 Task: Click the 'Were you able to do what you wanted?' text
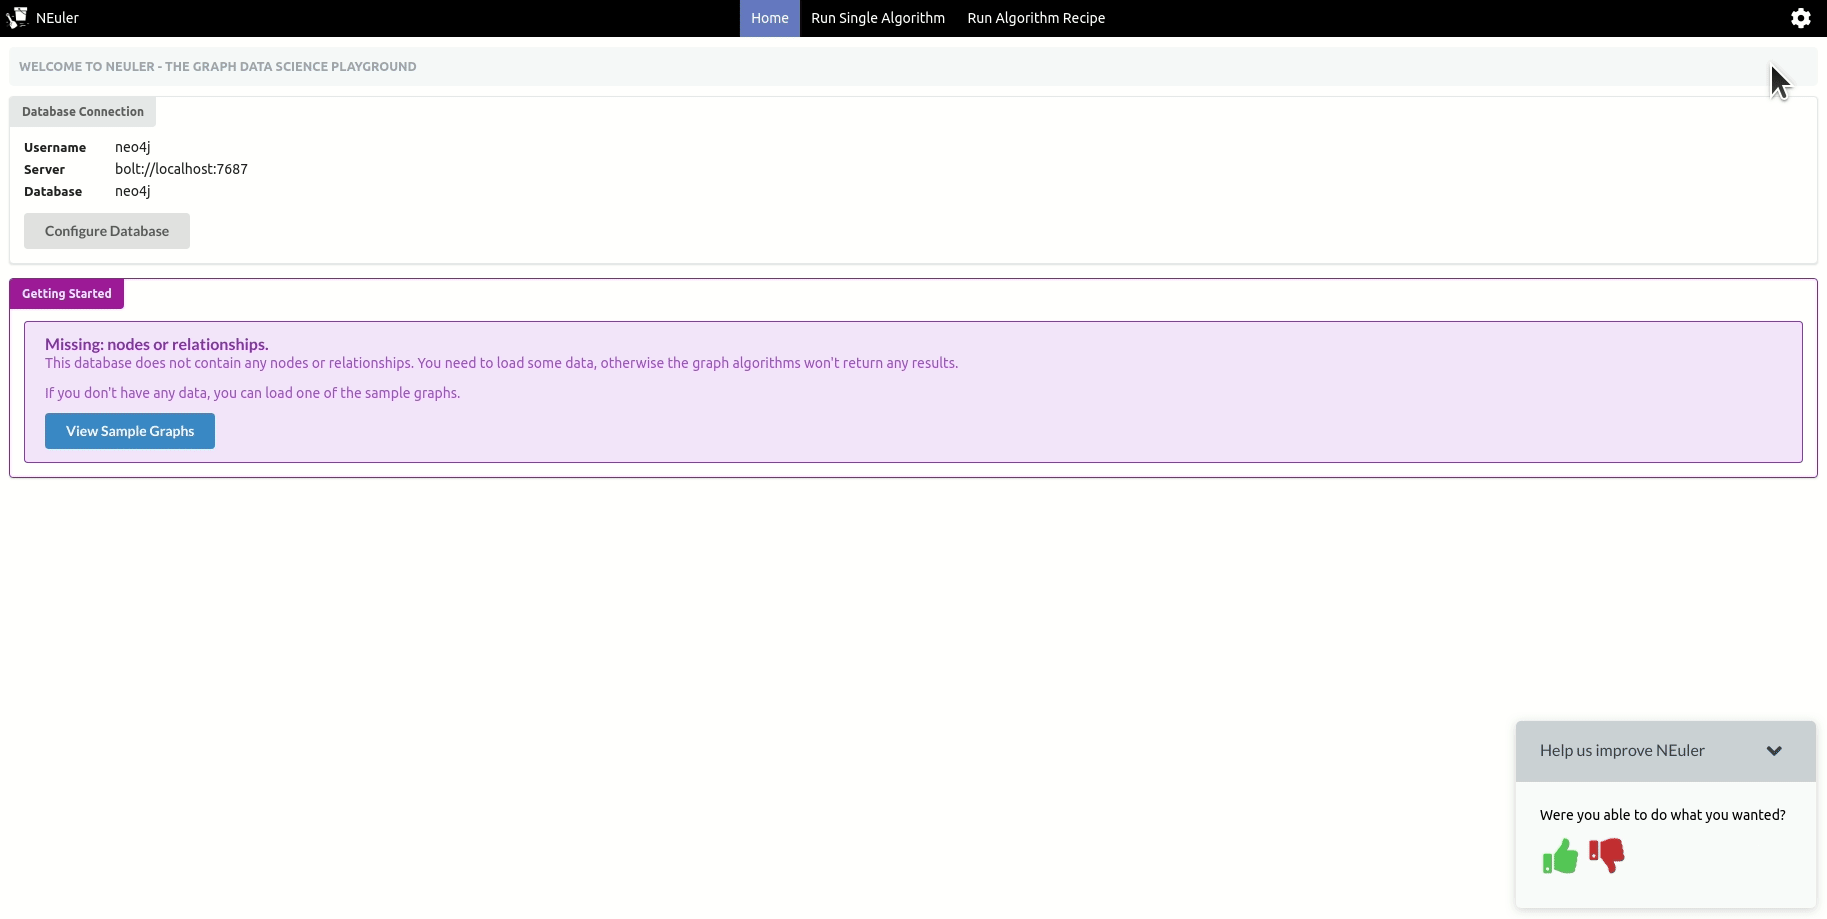click(x=1662, y=815)
